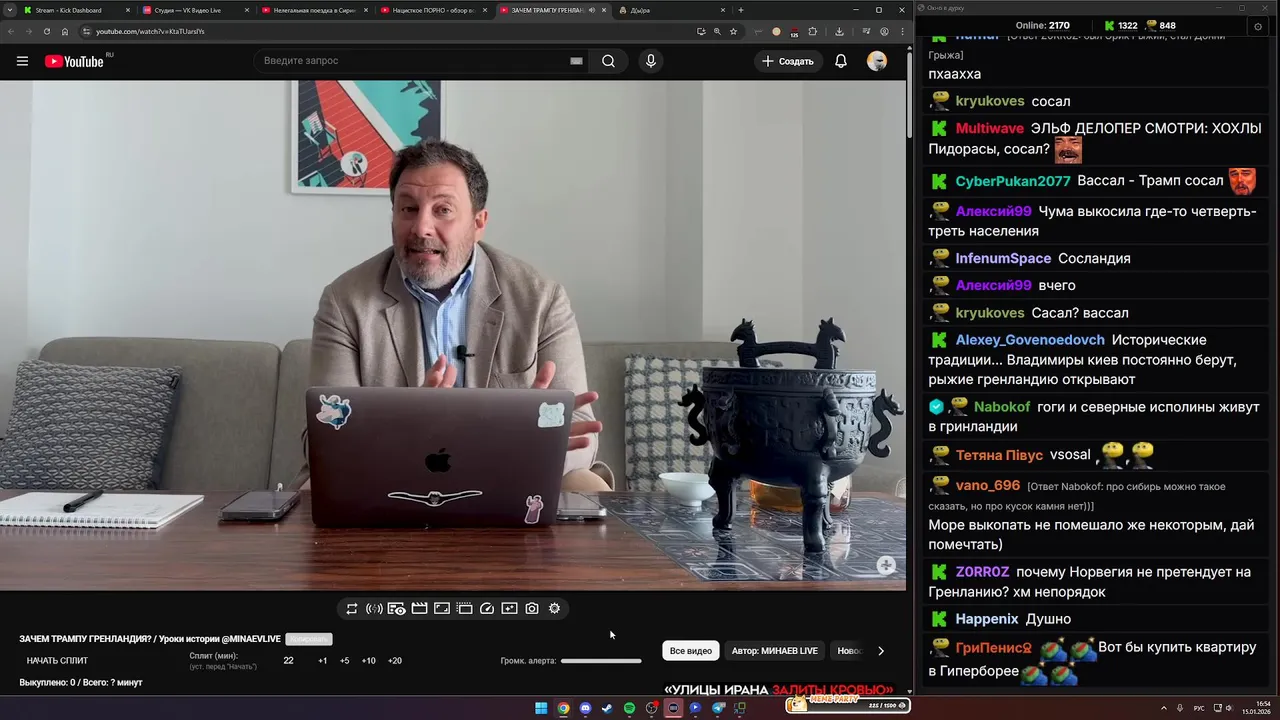The image size is (1280, 720).
Task: Expand more filter chips with right arrow
Action: [880, 651]
